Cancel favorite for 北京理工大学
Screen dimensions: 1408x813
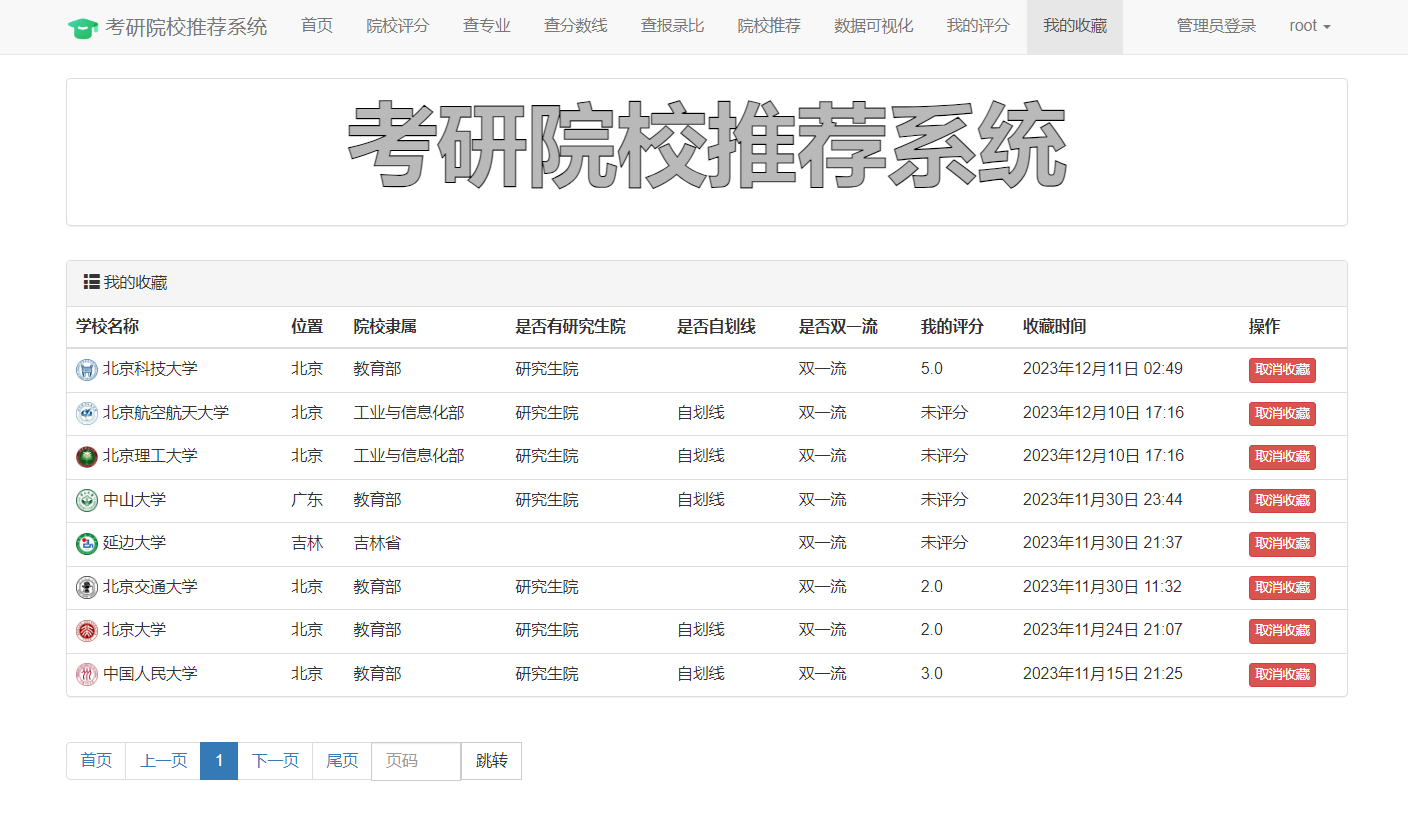coord(1282,457)
